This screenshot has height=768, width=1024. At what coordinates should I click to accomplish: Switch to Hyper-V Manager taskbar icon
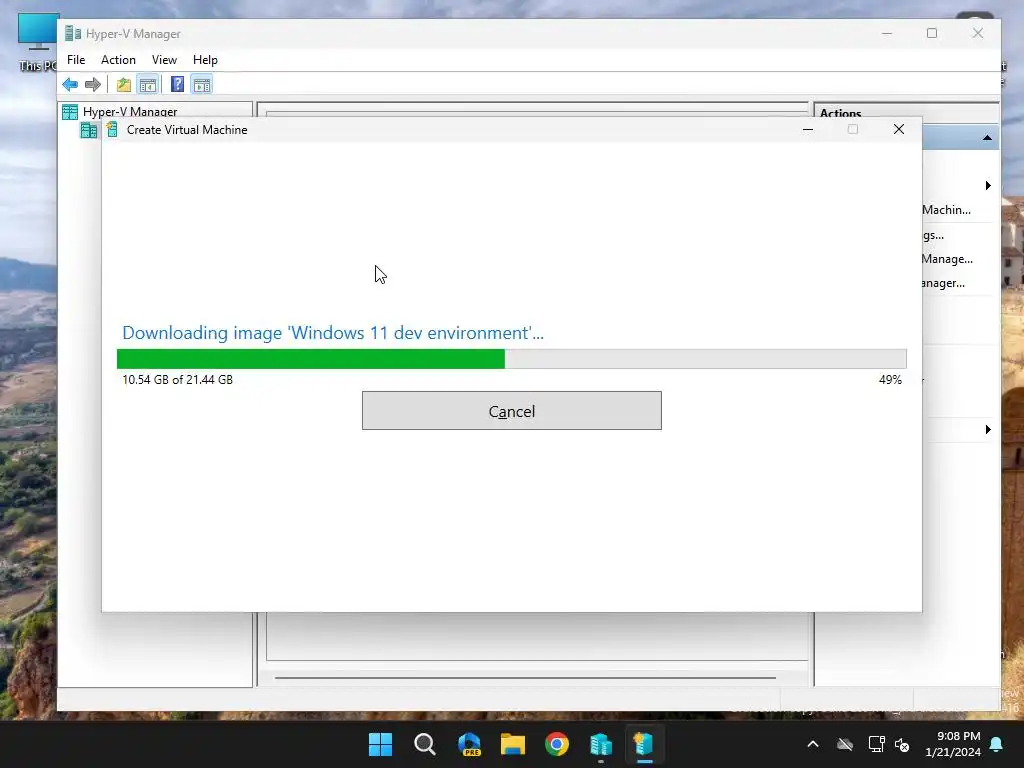point(601,744)
